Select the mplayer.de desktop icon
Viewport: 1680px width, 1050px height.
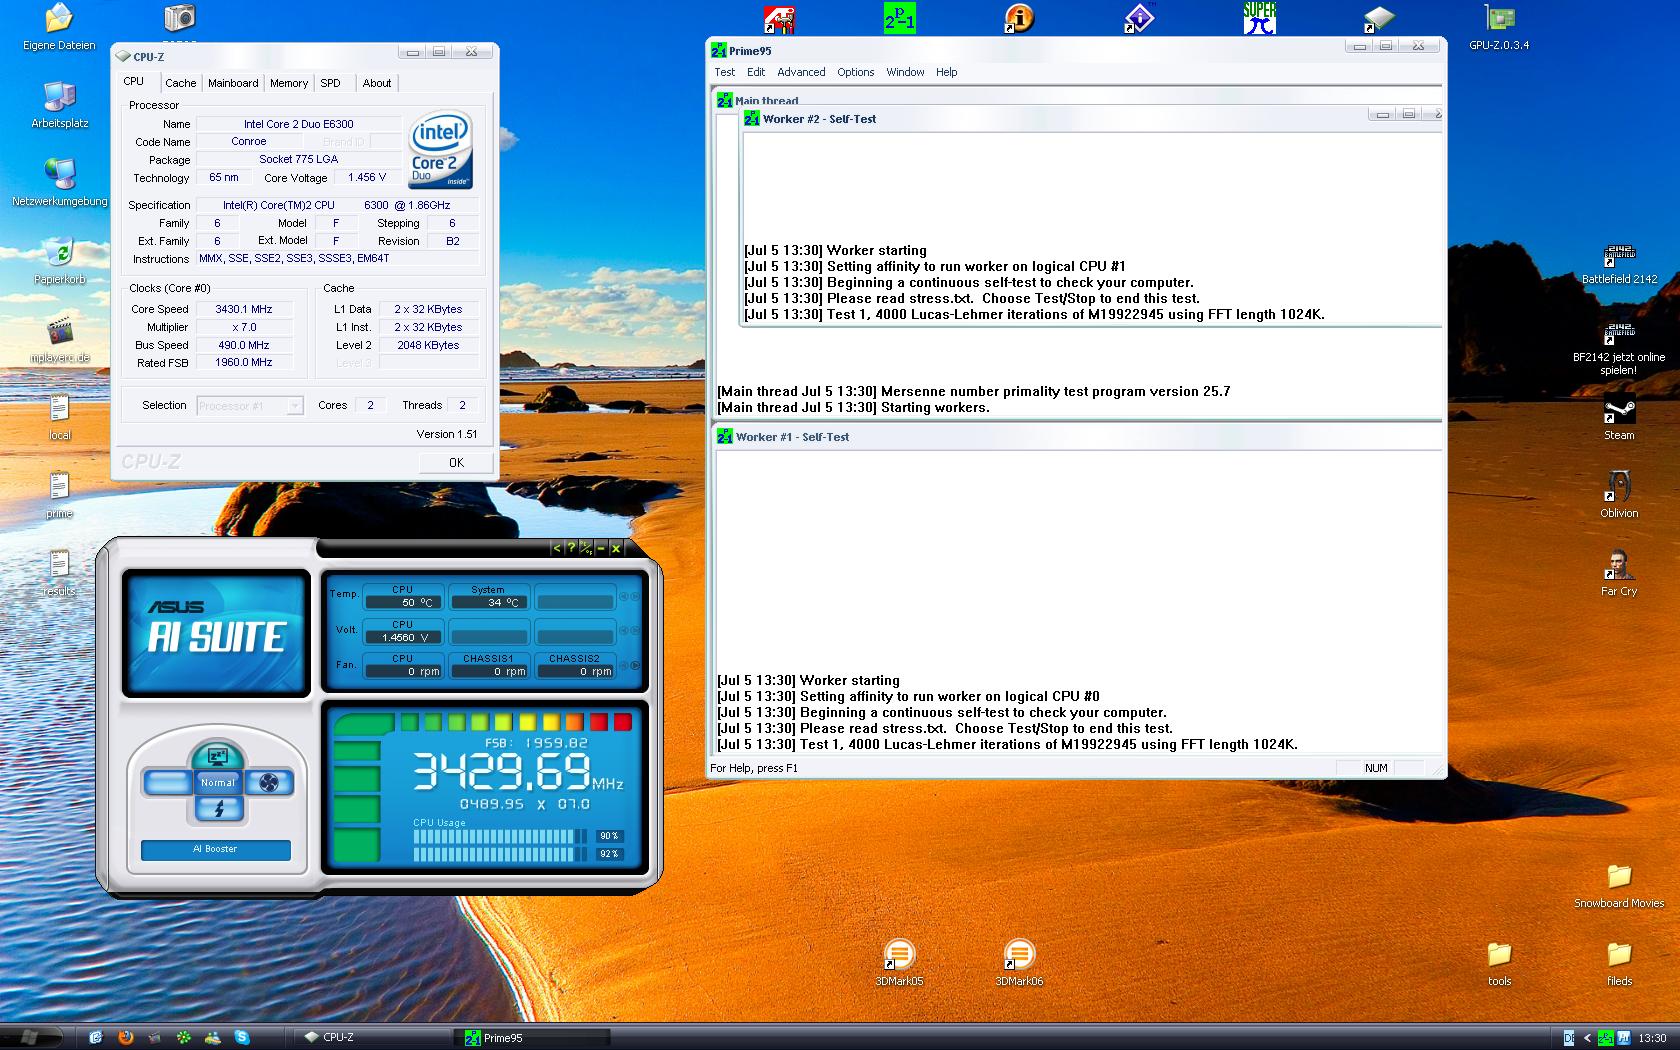(59, 340)
